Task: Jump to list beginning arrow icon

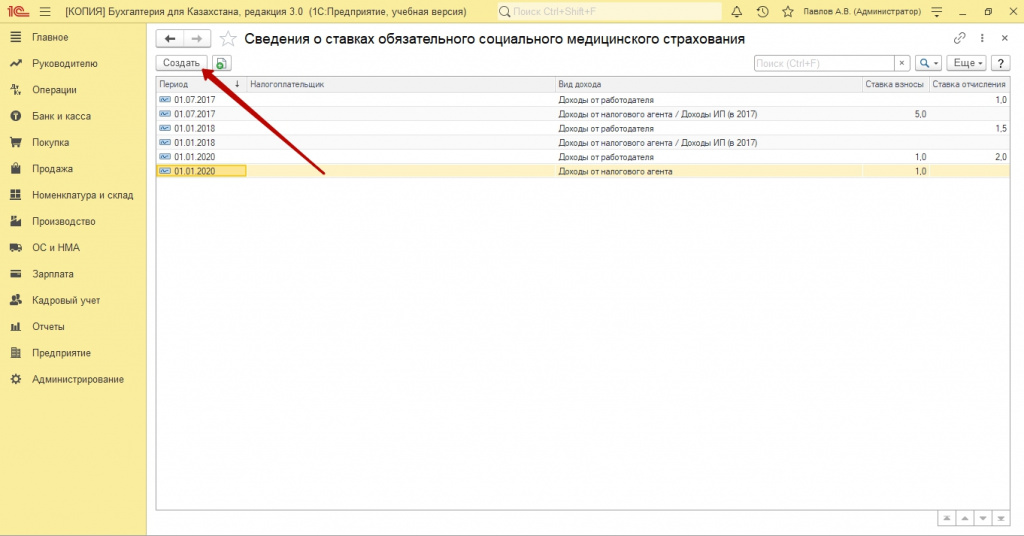Action: (946, 518)
